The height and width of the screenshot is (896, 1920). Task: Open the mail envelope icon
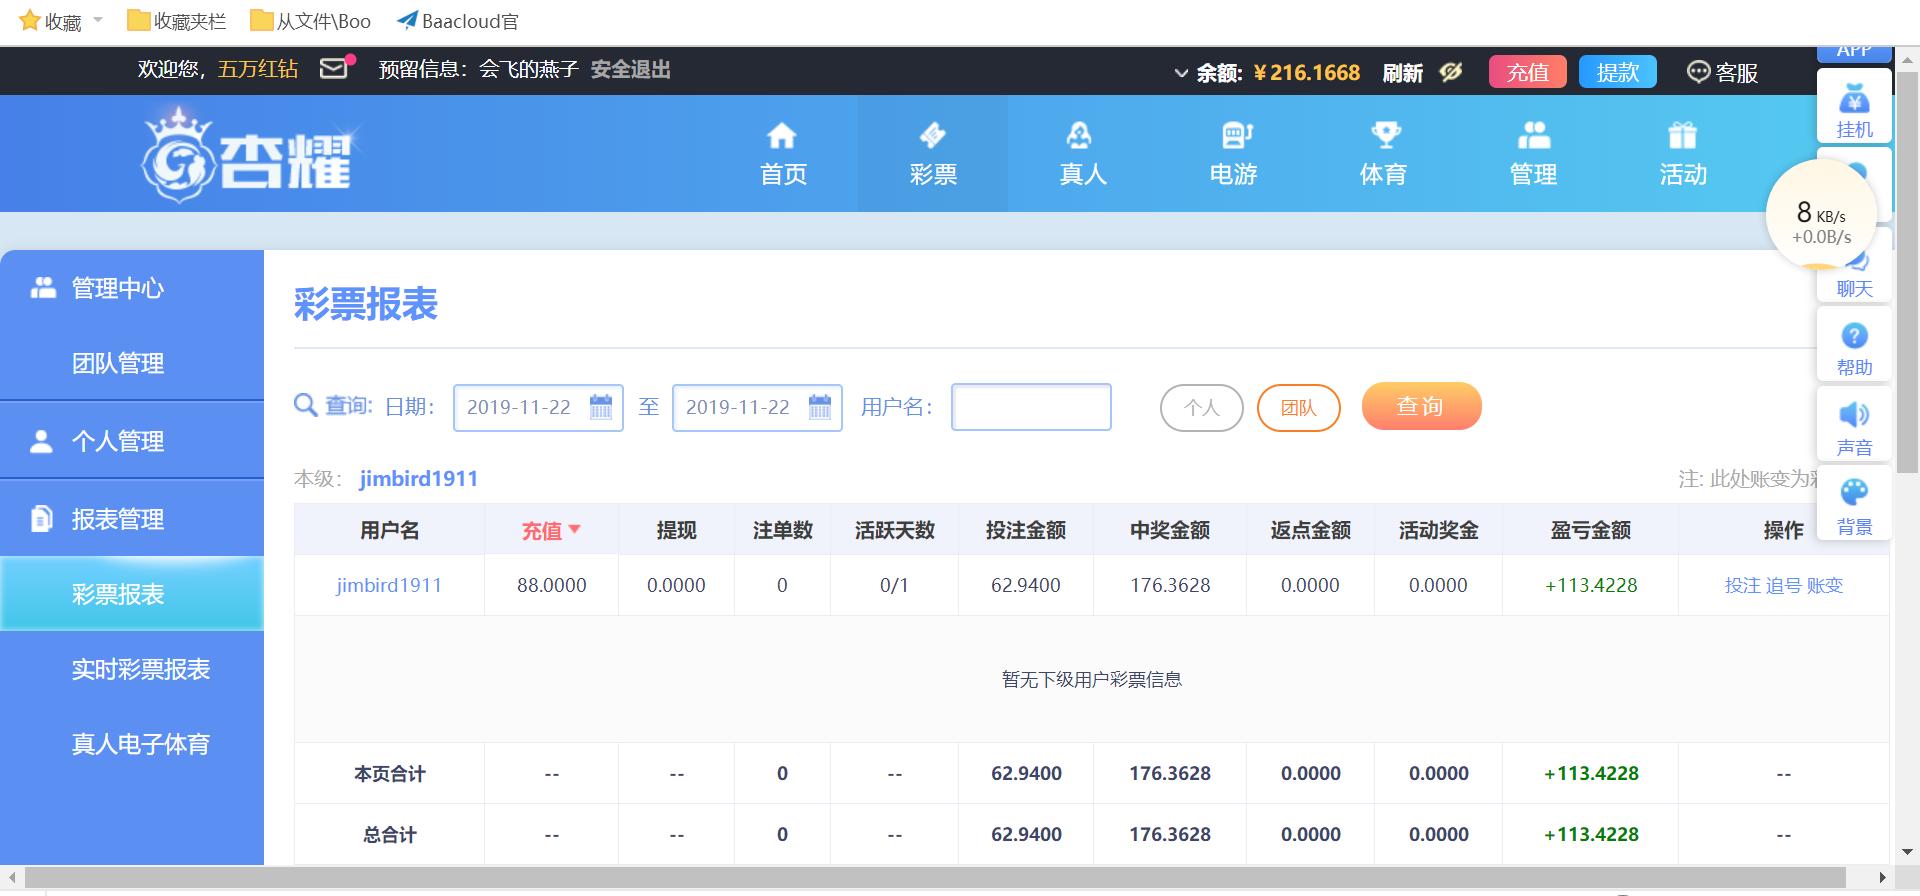click(x=334, y=68)
